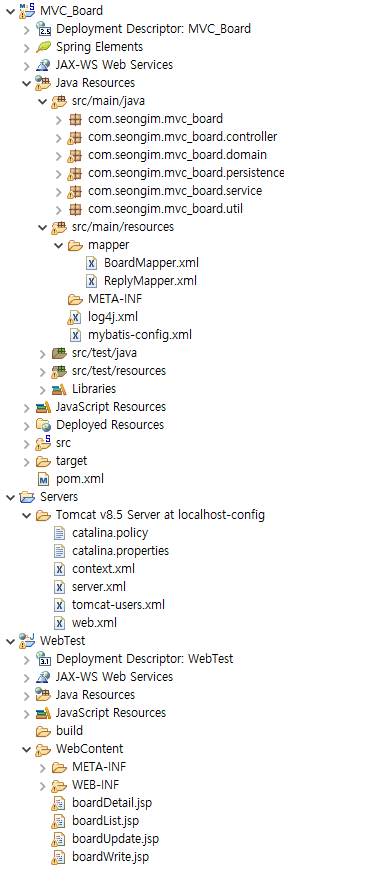Select JavaScript Resources under MVC_Board
375x872 pixels.
[x=111, y=407]
